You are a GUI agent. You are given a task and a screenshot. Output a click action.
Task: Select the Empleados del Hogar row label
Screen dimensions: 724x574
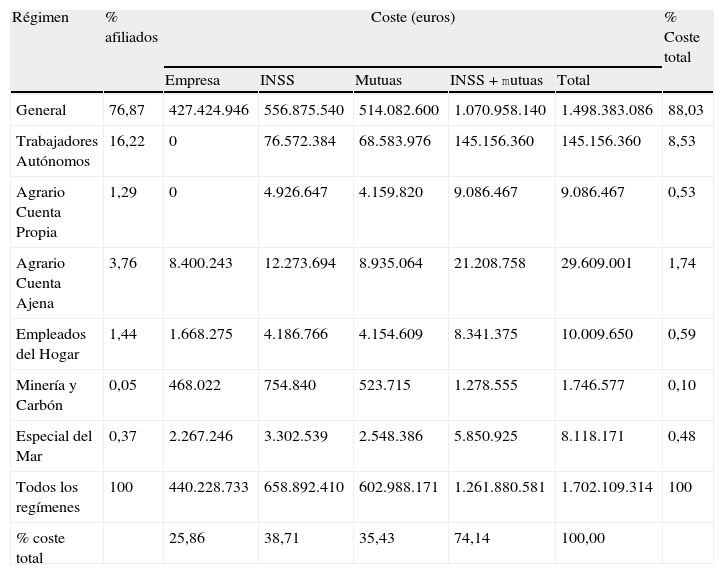(51, 344)
